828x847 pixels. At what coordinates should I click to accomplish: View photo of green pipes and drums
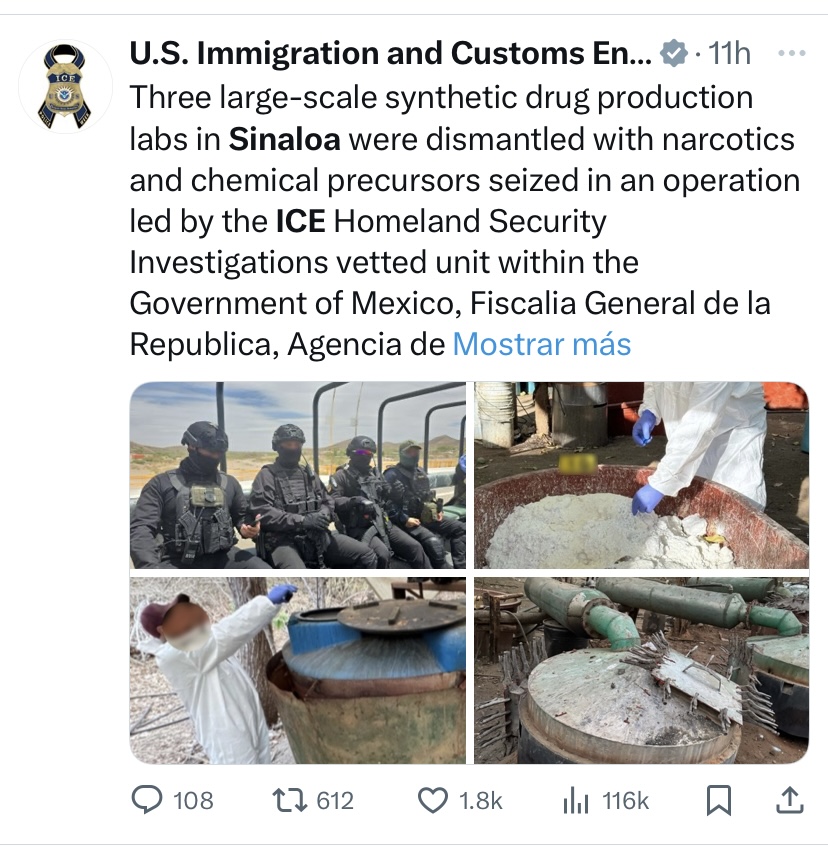[x=641, y=671]
